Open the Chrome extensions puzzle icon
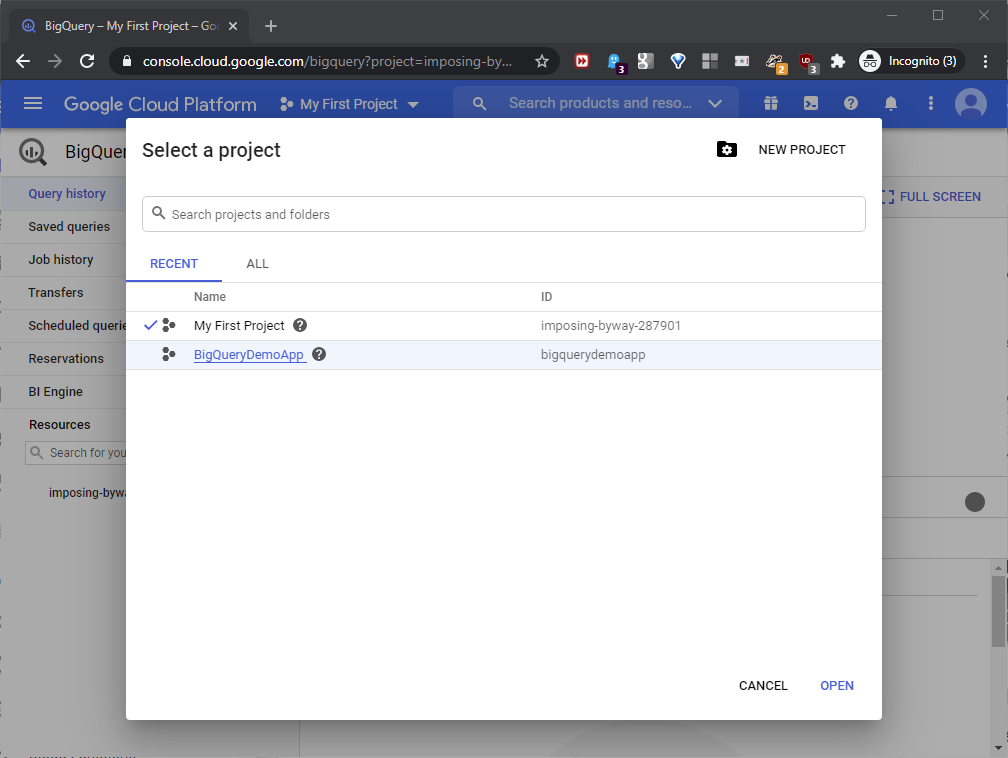This screenshot has height=758, width=1008. (838, 61)
